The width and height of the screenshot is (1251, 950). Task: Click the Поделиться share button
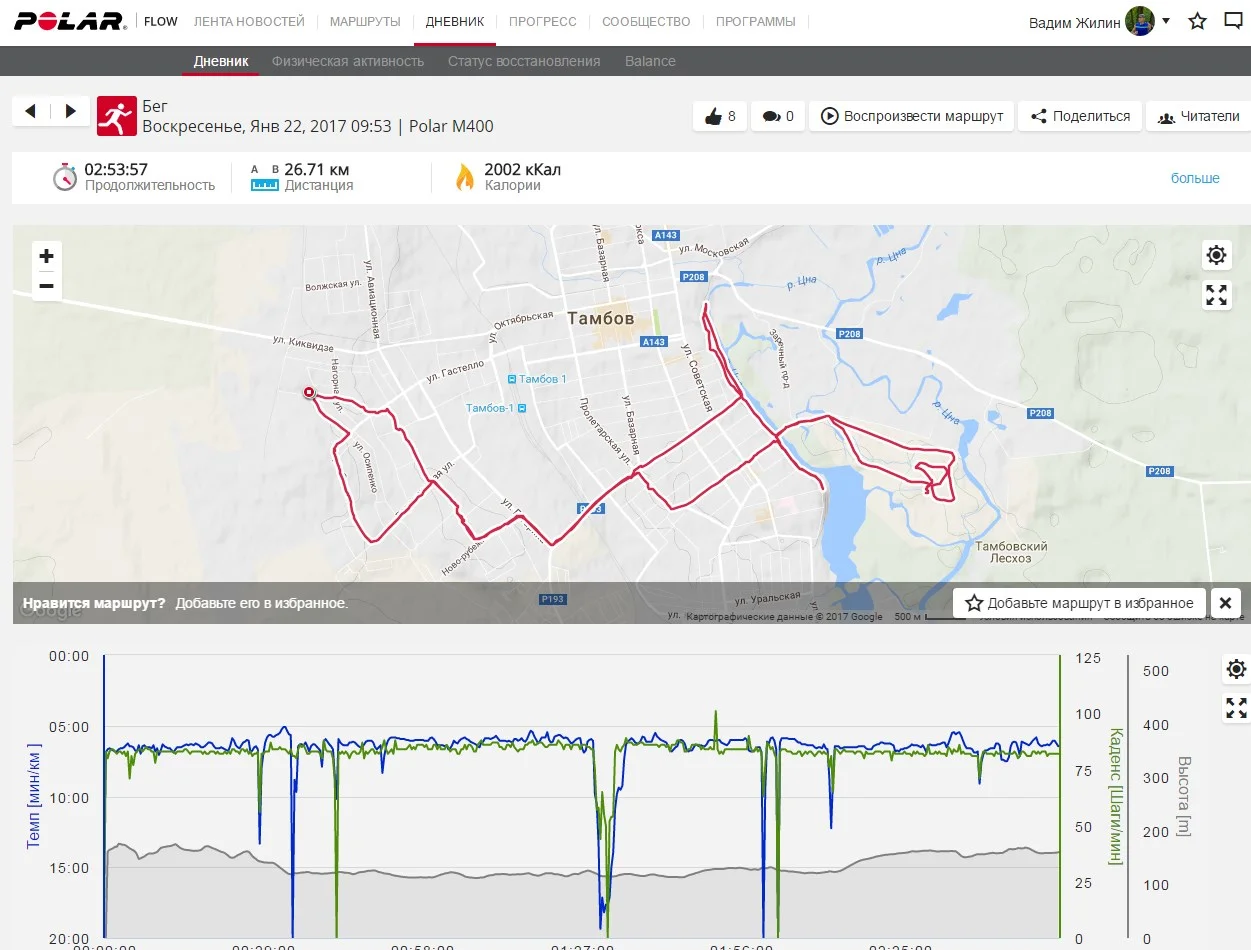[x=1080, y=116]
